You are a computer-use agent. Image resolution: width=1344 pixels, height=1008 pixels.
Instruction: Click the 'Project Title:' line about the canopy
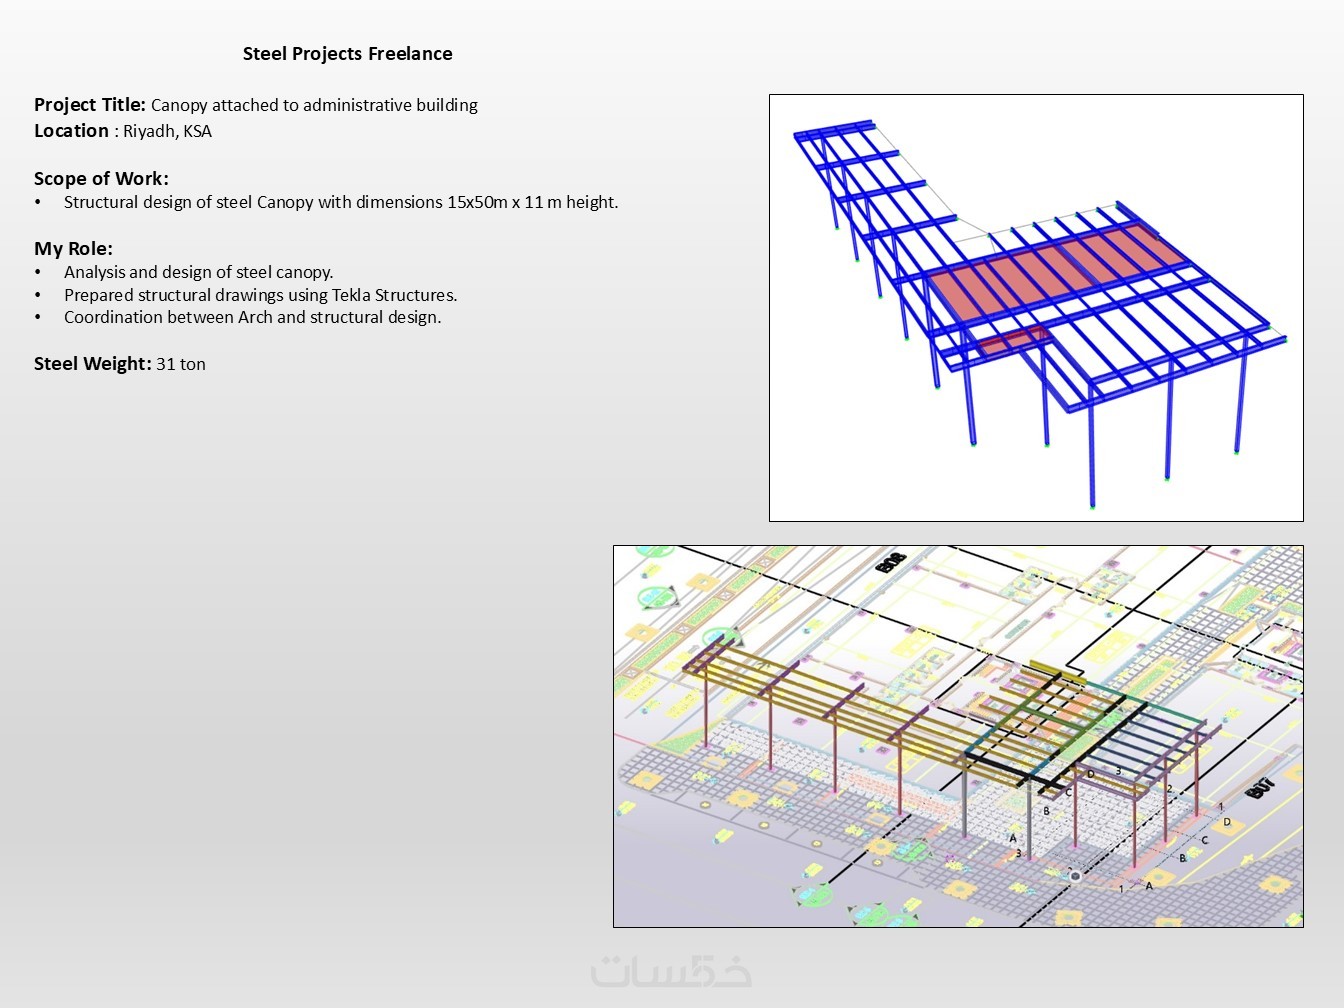tap(256, 105)
